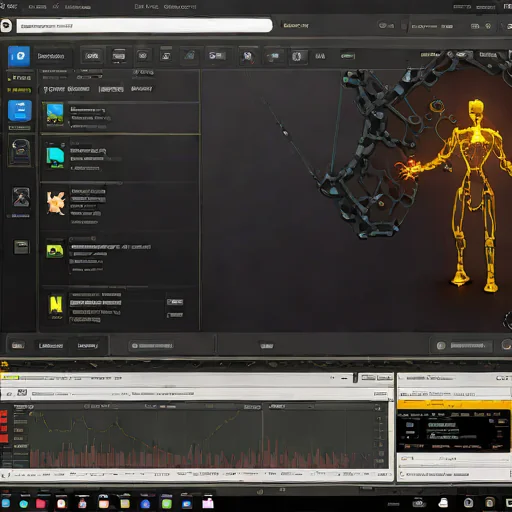
Task: Open the cyan round icon in the taskbar
Action: point(24,504)
